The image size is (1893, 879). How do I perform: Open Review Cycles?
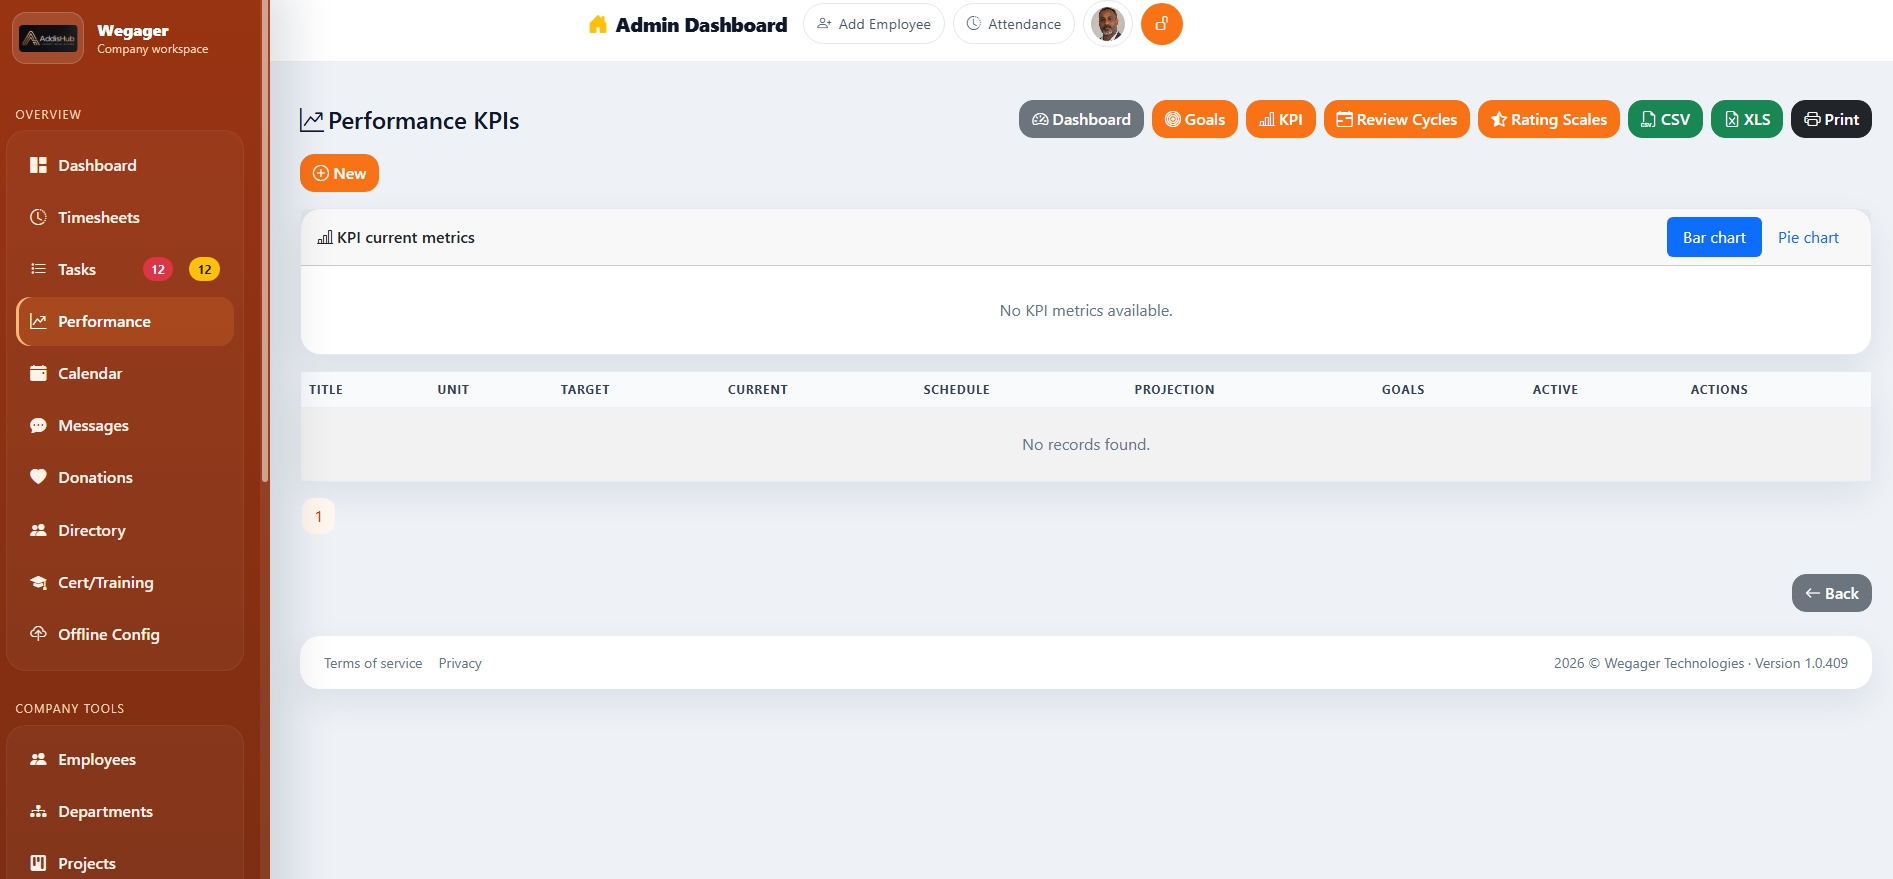click(x=1397, y=119)
